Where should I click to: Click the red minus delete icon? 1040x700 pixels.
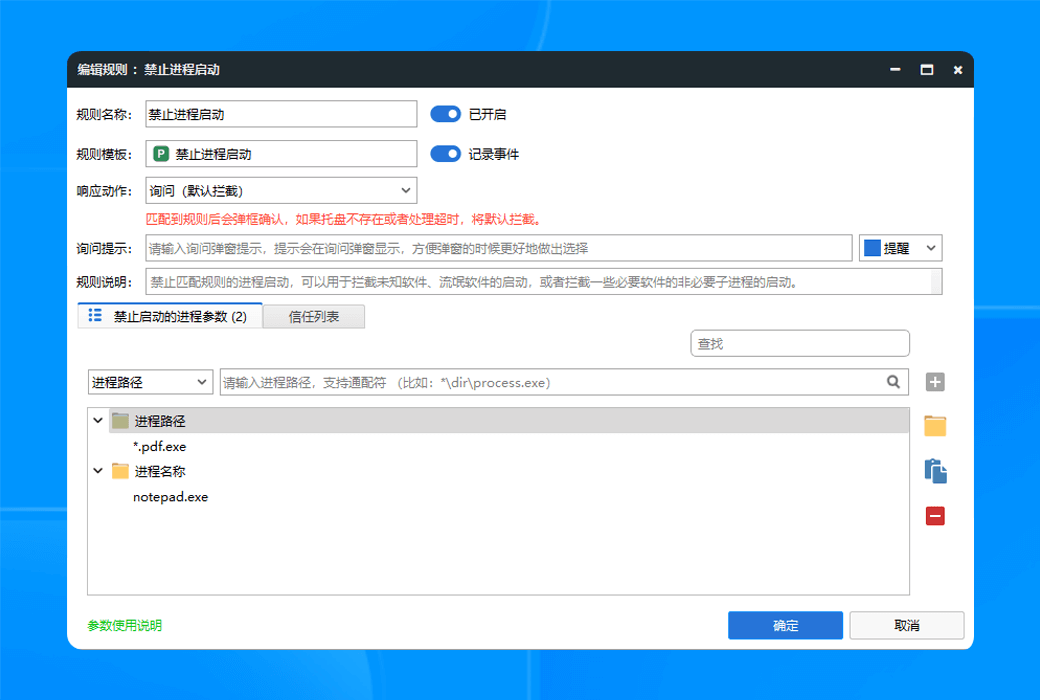[935, 516]
